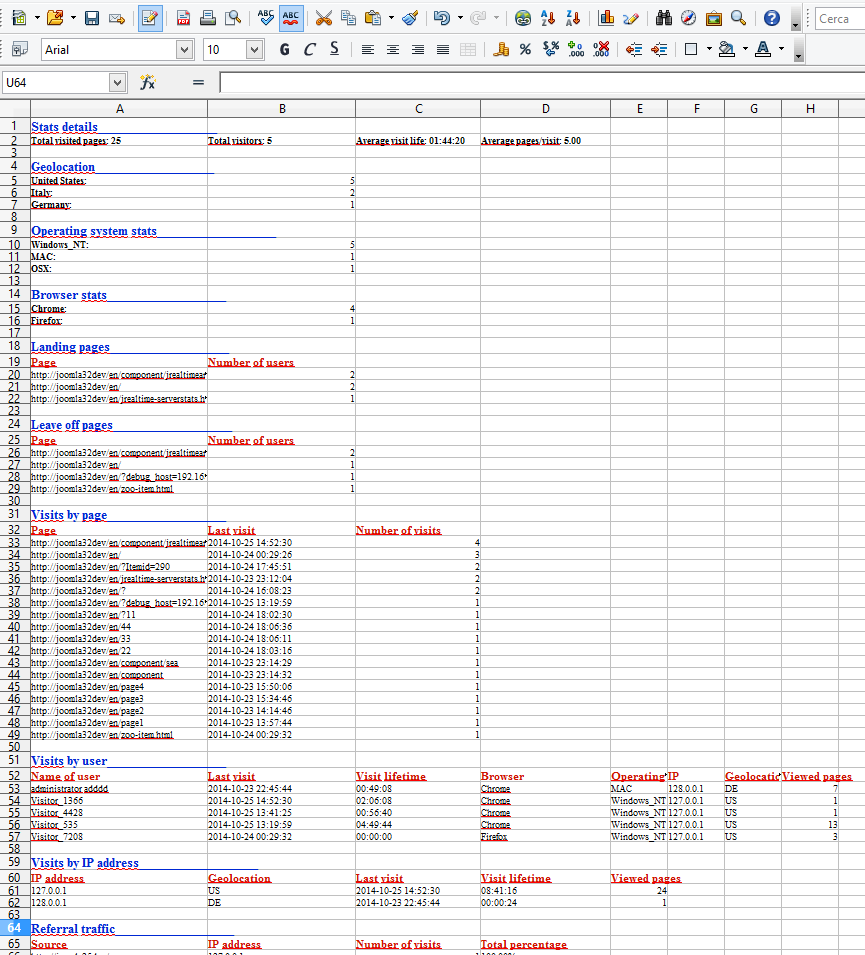Viewport: 865px width, 955px height.
Task: Open Styles and Formatting panel
Action: pyautogui.click(x=19, y=49)
